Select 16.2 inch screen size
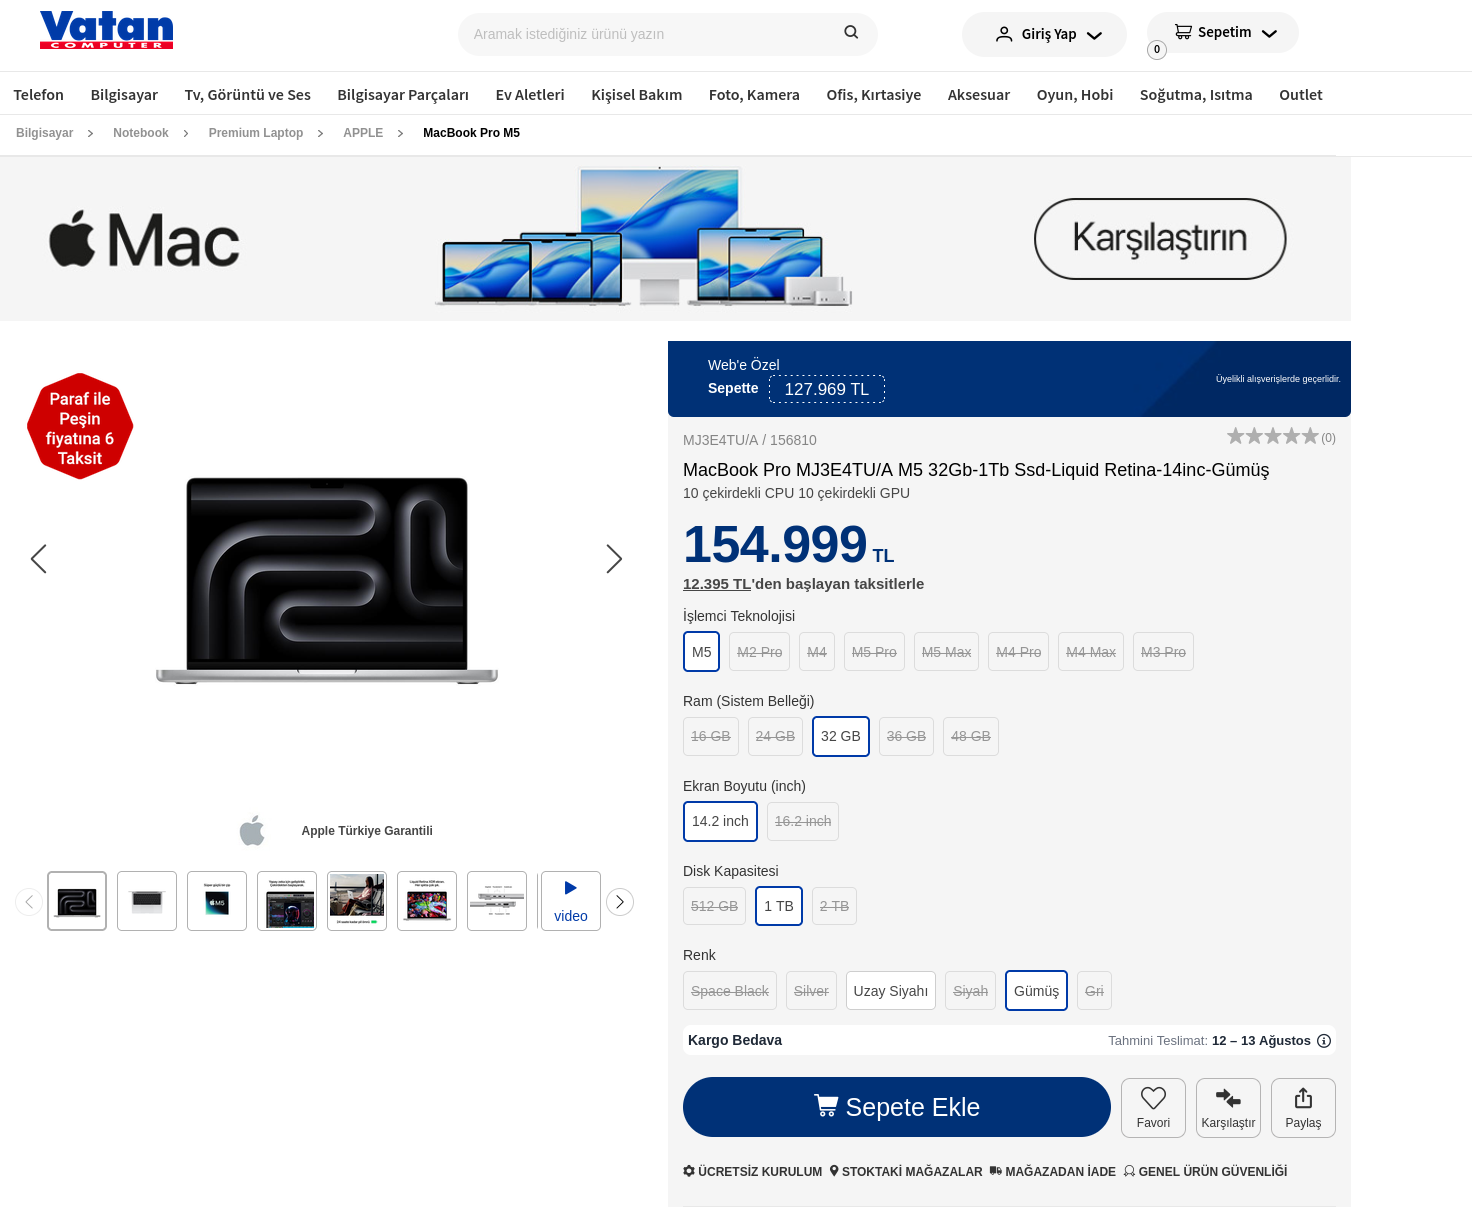This screenshot has height=1207, width=1472. tap(803, 822)
